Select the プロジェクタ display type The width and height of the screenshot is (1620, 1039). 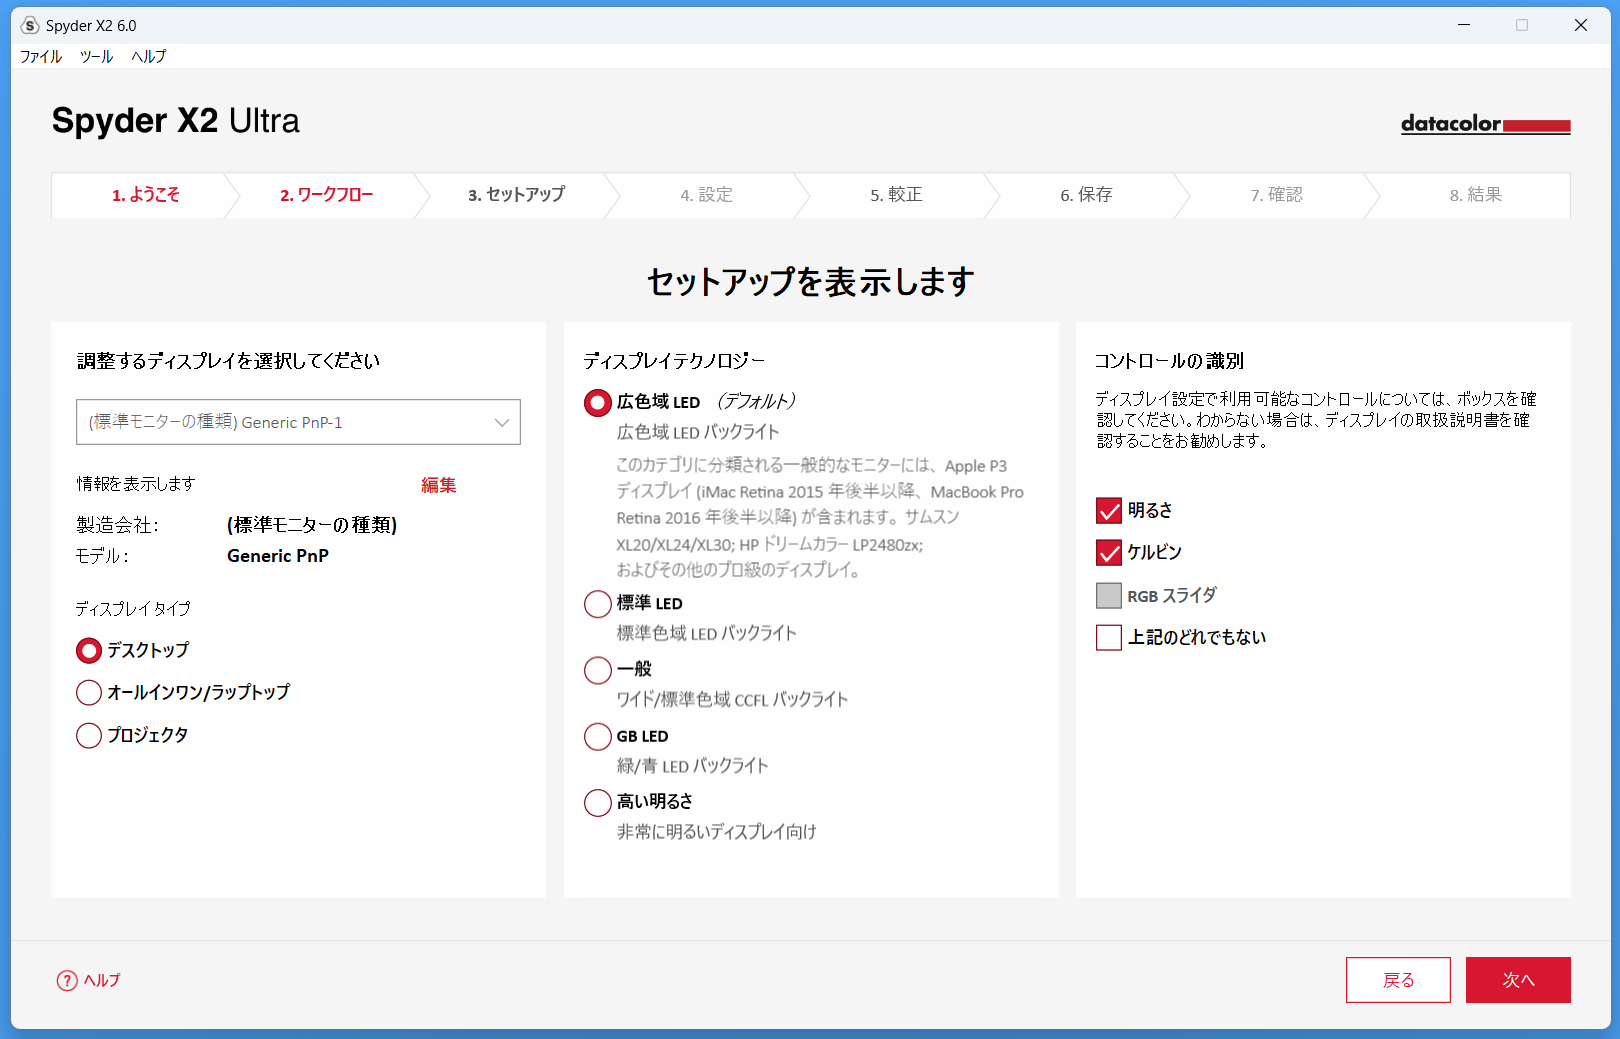tap(89, 736)
